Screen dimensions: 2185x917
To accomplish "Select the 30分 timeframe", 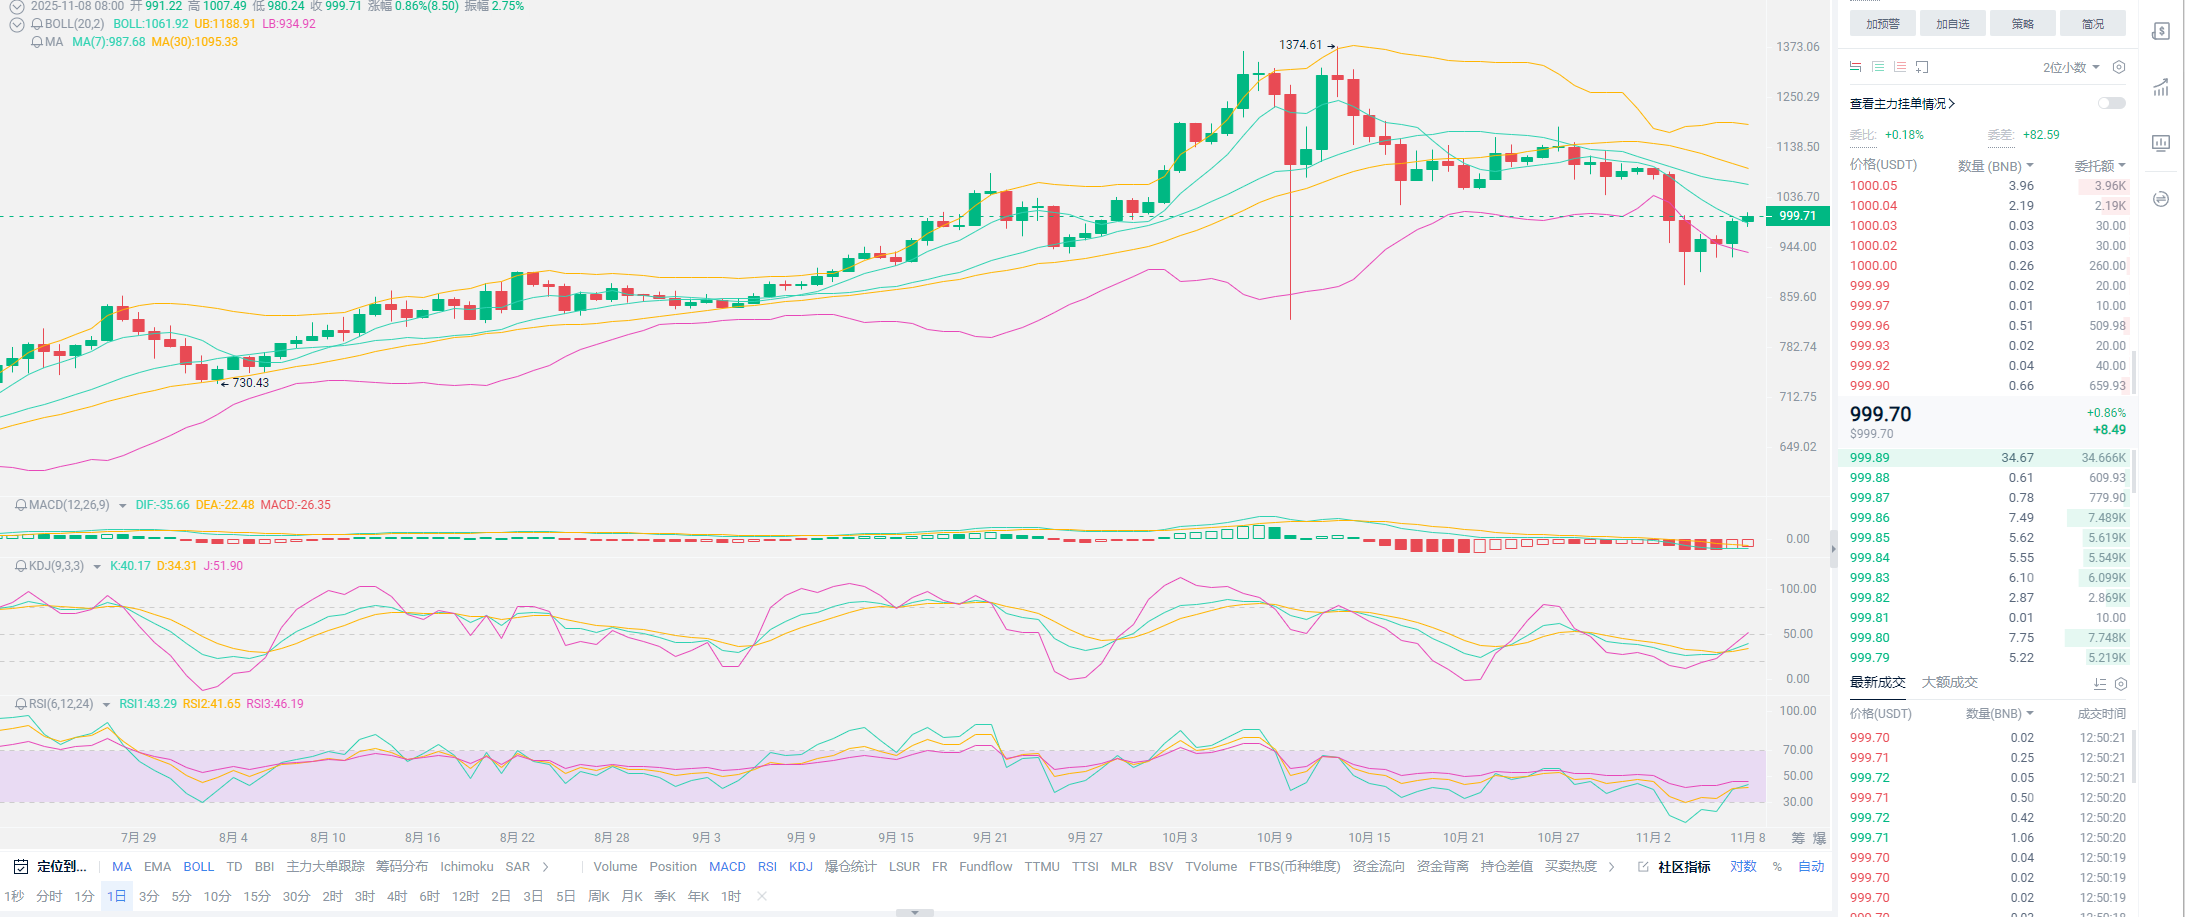I will [296, 896].
